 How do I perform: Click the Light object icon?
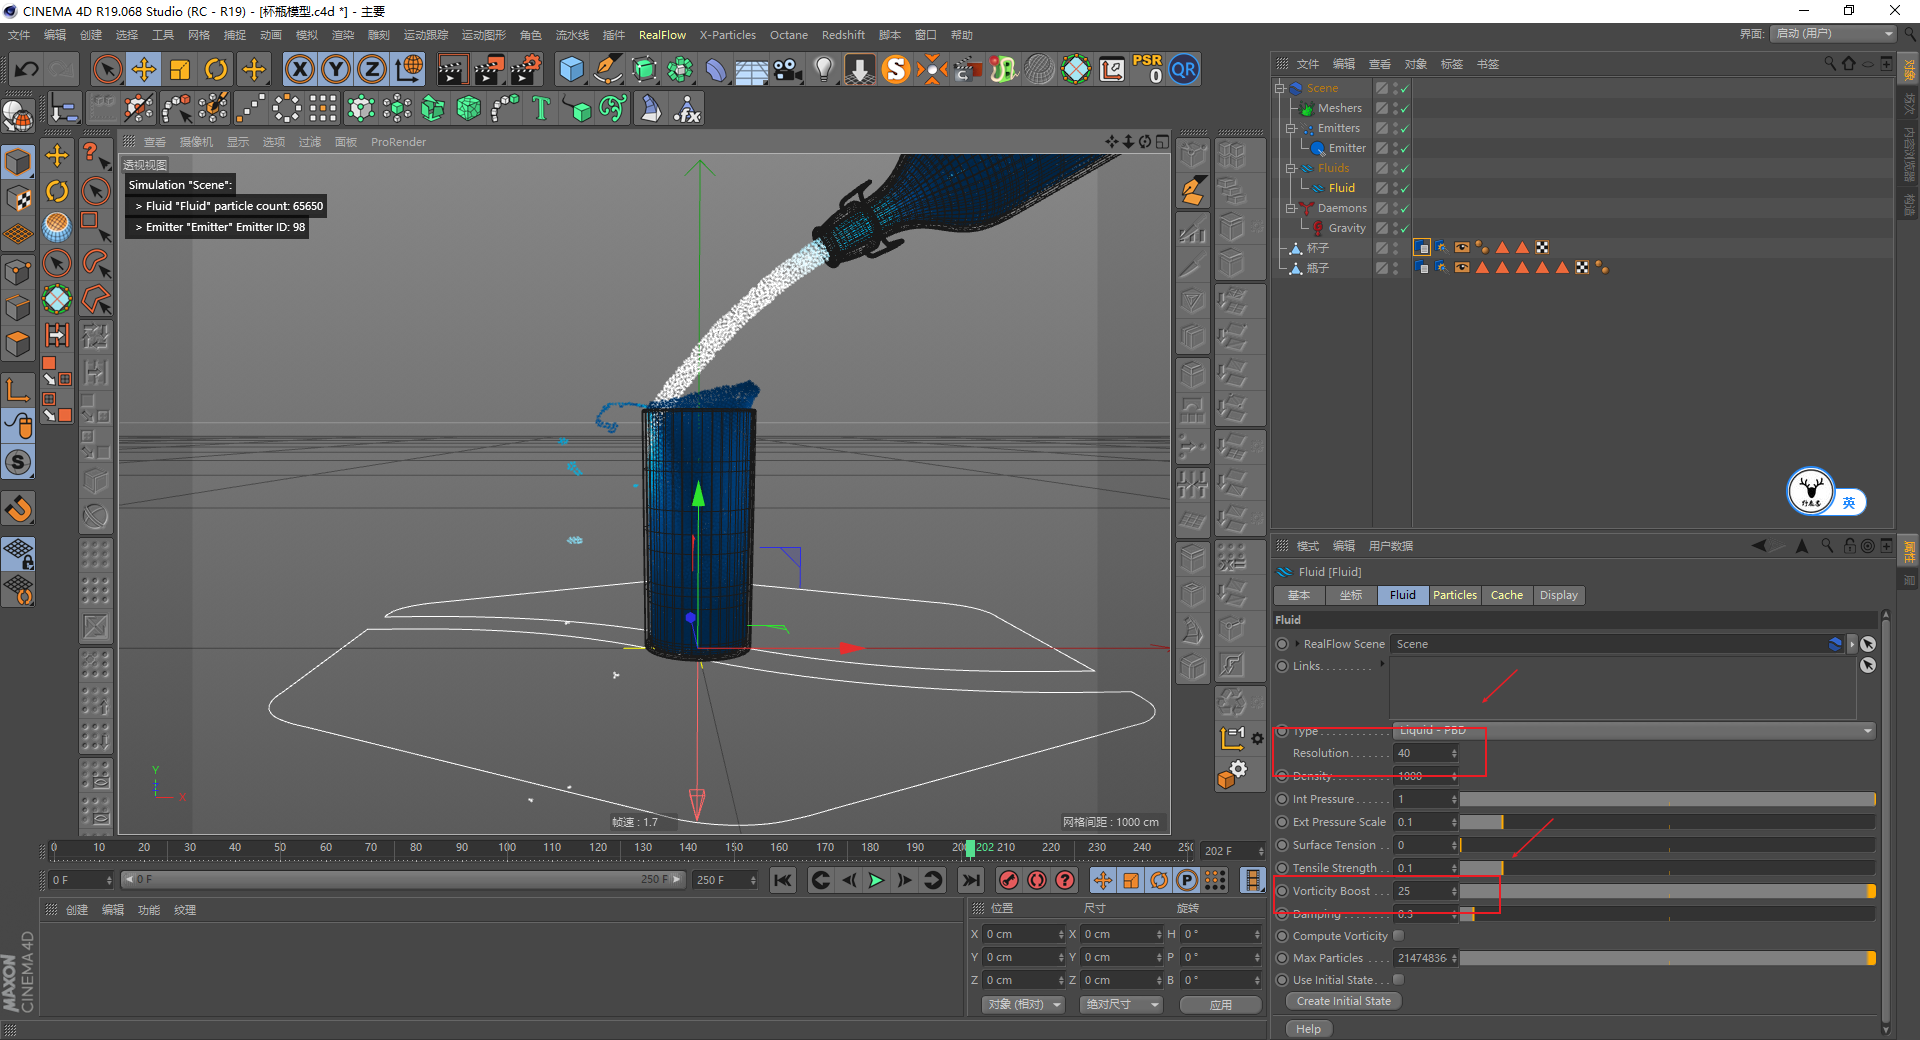pos(823,69)
